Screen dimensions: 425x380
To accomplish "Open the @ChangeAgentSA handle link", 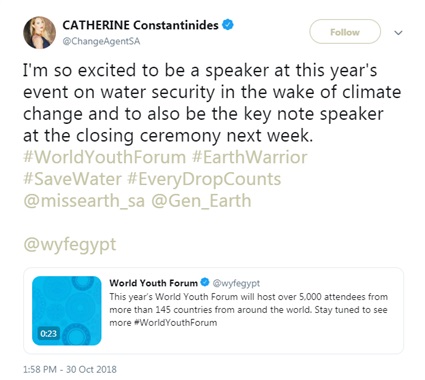I will pos(101,41).
